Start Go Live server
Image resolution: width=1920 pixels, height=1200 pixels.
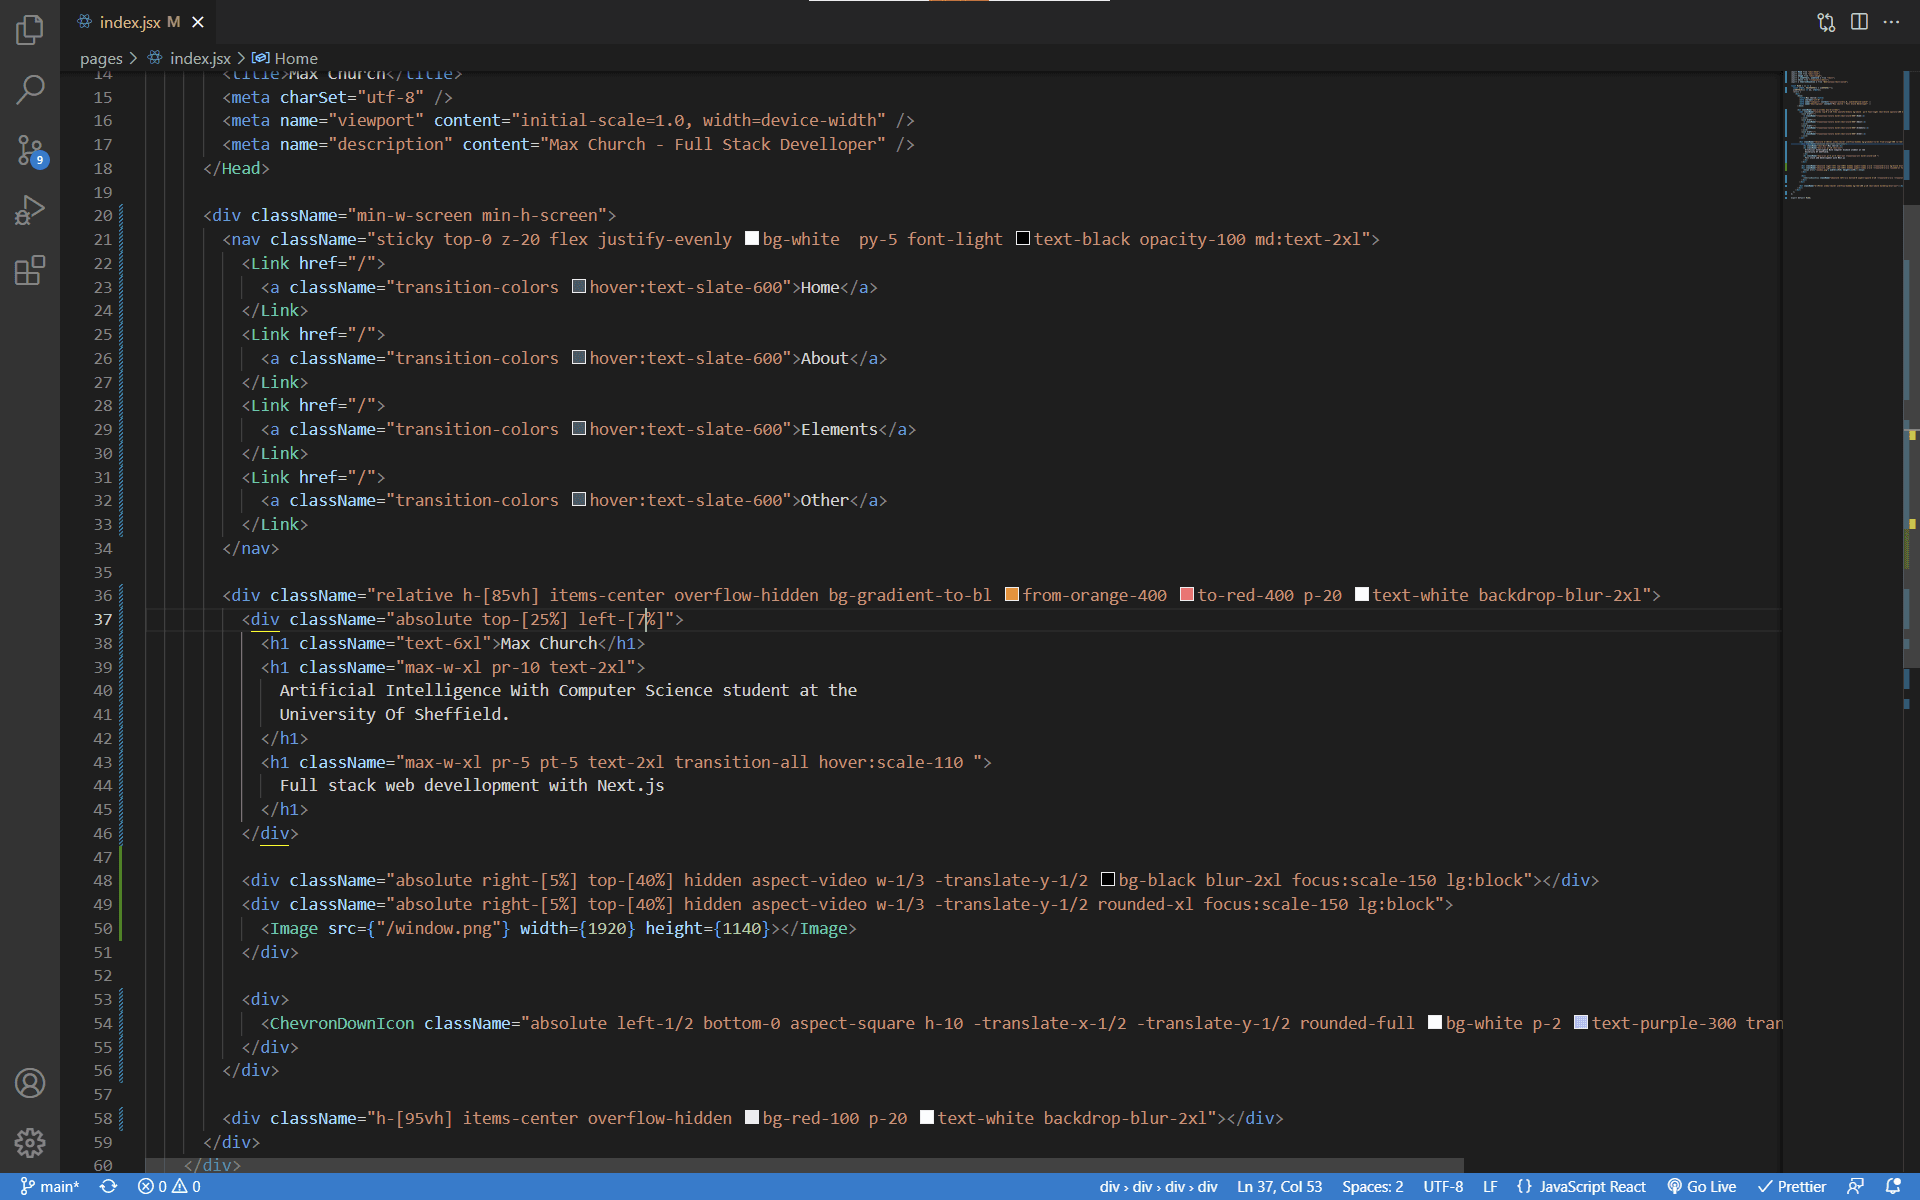[1702, 1187]
